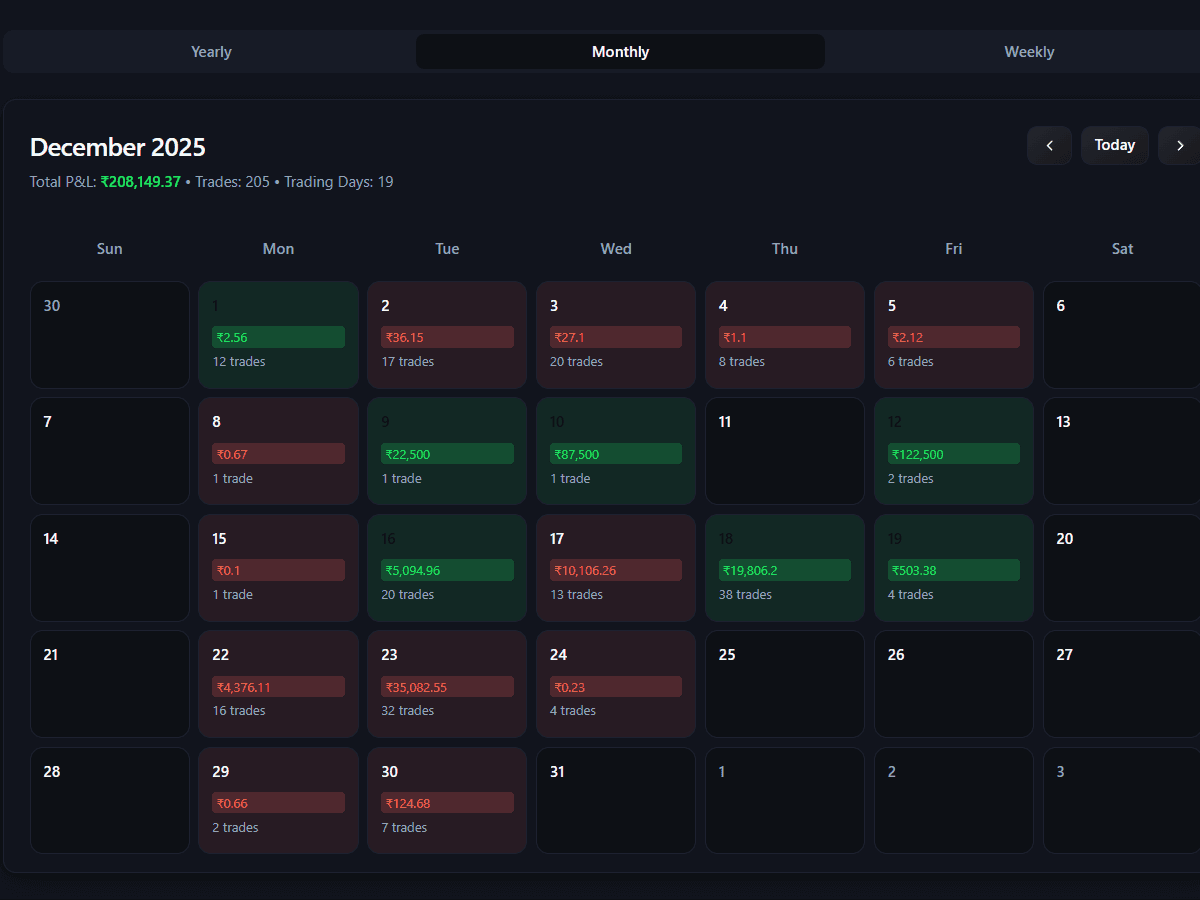Click the 17 trades label on December 2
The image size is (1200, 900).
click(408, 361)
